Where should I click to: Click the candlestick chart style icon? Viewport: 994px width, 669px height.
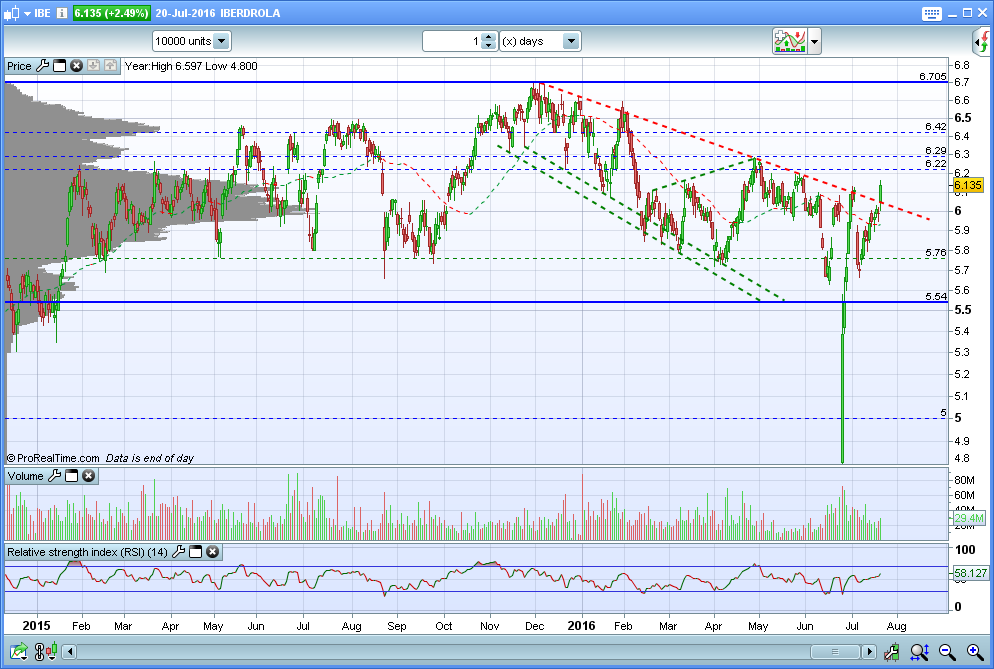[11, 13]
